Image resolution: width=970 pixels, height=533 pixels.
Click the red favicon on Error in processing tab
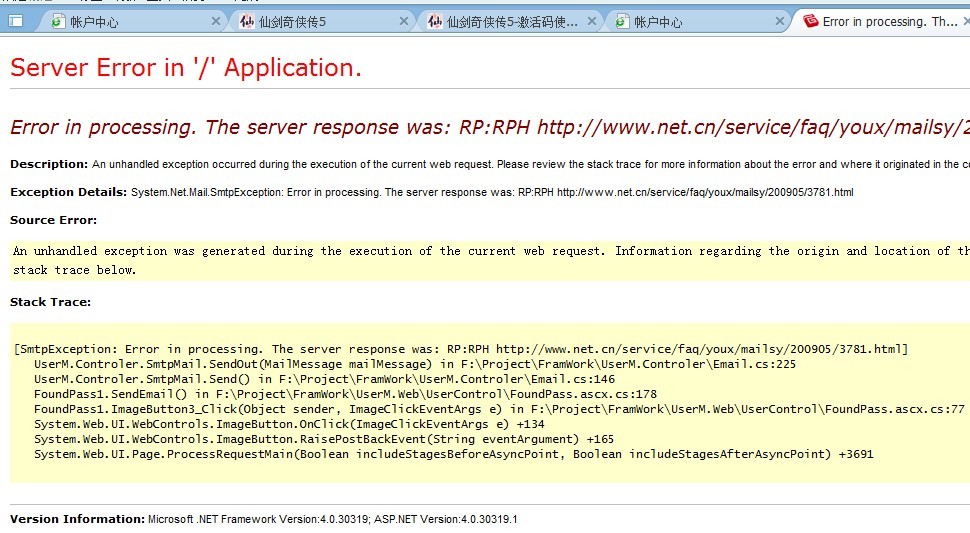click(810, 21)
